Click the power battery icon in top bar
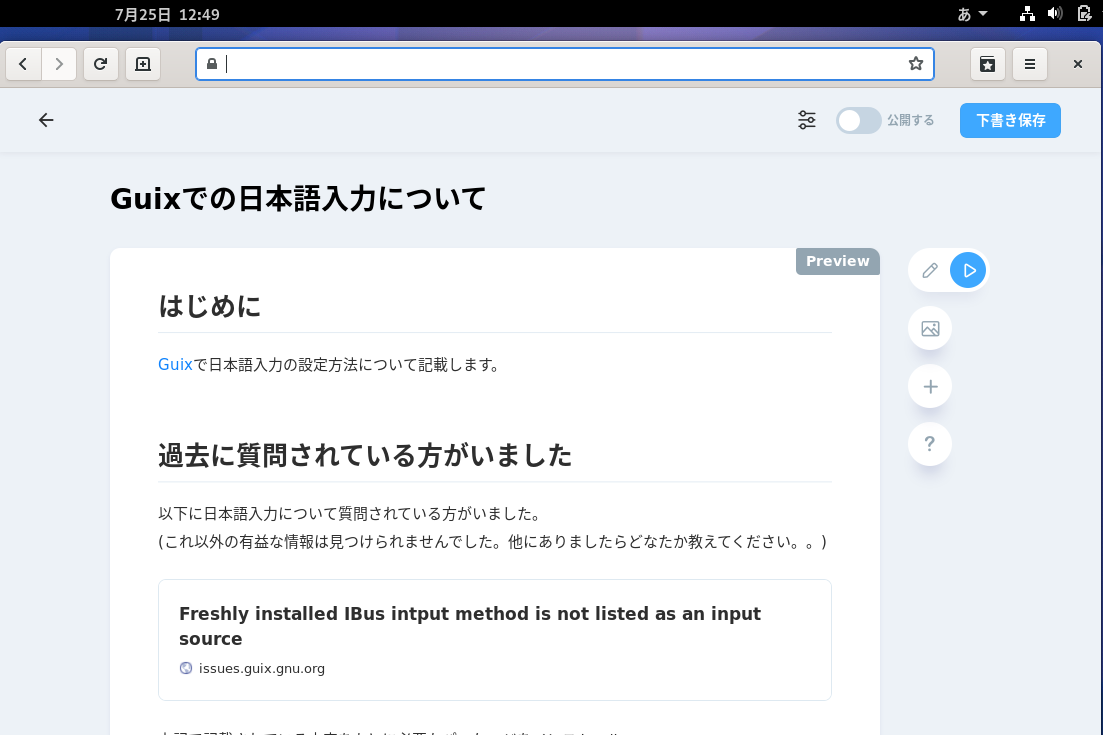This screenshot has height=735, width=1103. point(1084,14)
